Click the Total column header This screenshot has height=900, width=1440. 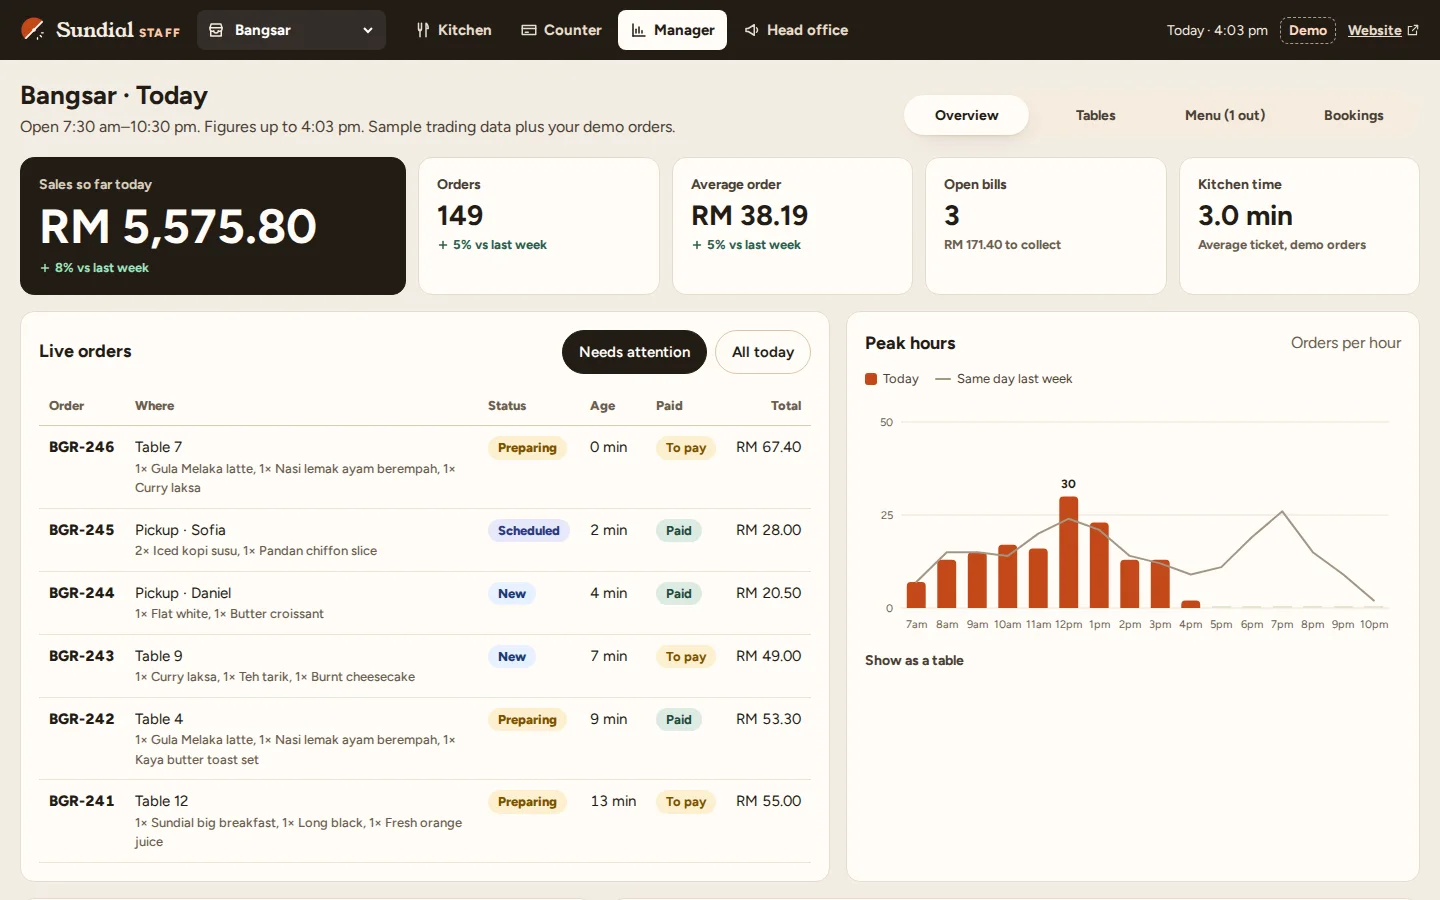pyautogui.click(x=786, y=406)
